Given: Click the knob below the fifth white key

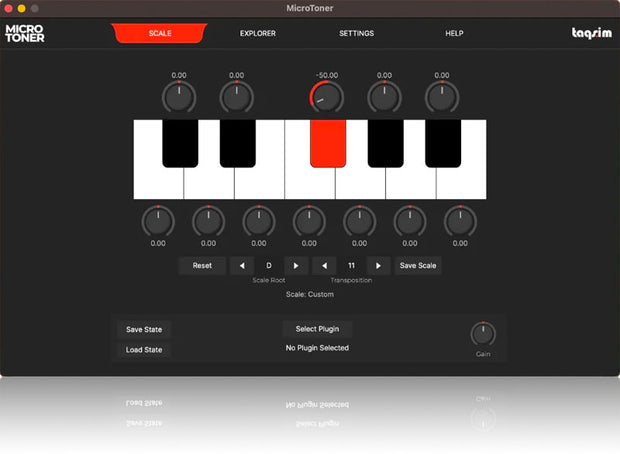Looking at the screenshot, I should [359, 221].
